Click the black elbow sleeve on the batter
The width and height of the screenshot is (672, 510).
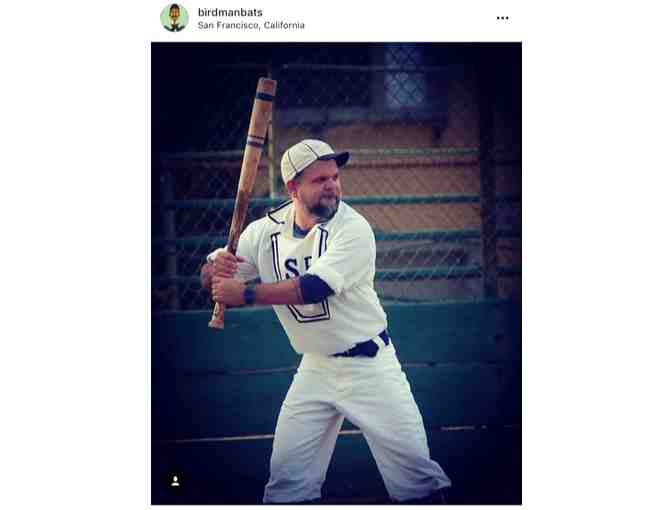[x=315, y=288]
